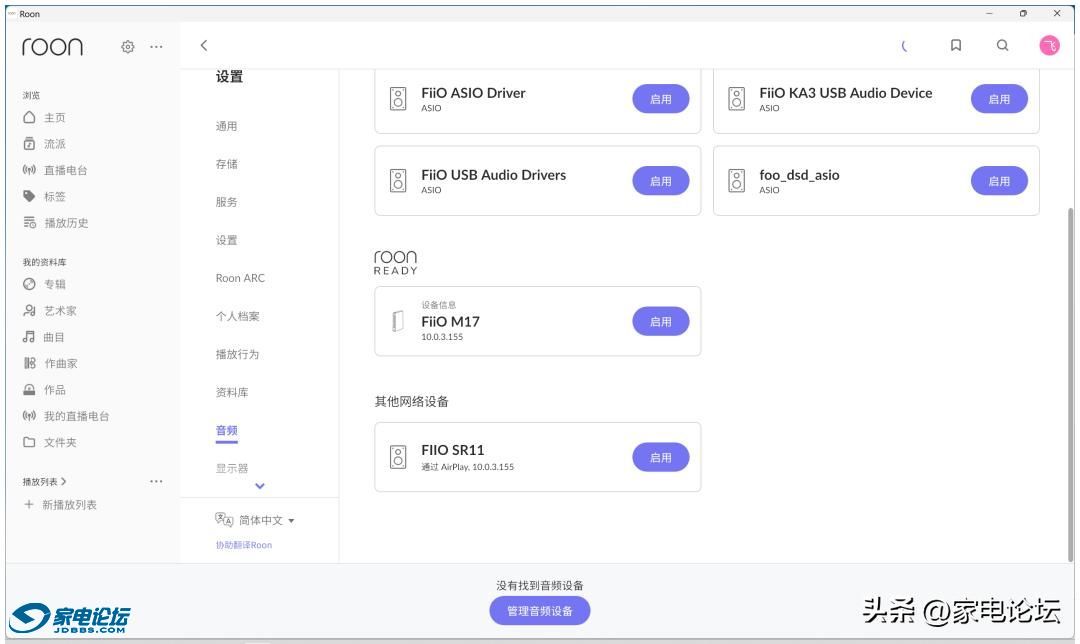1080x644 pixels.
Task: Click the 管理音频设备 button
Action: pos(540,611)
